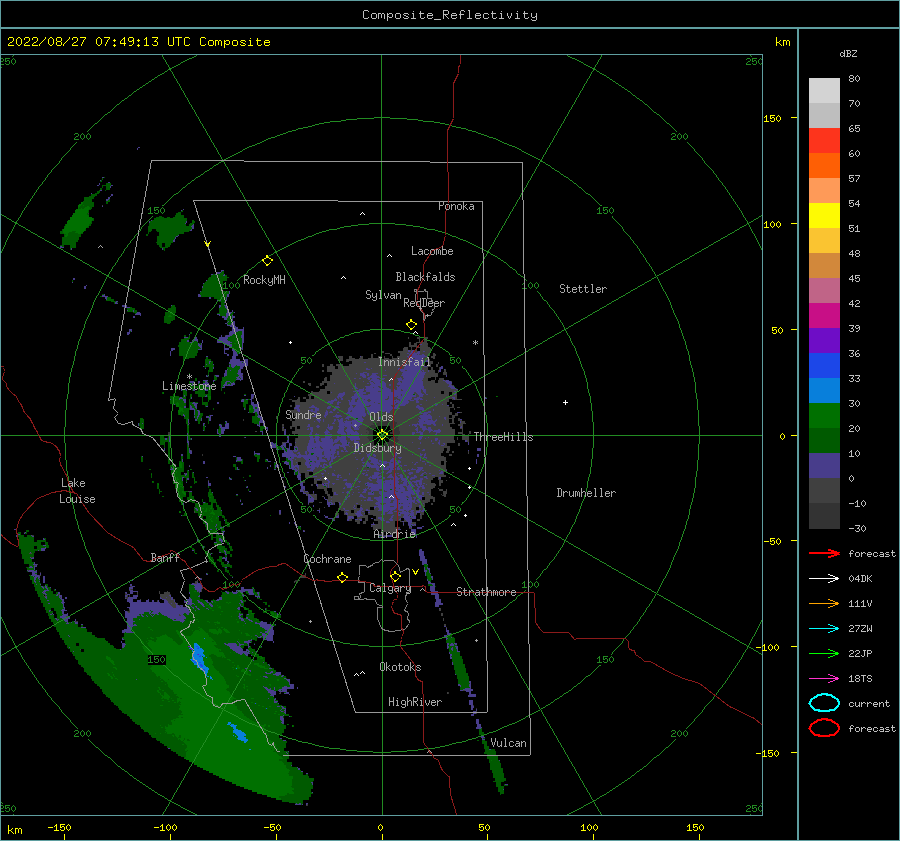Viewport: 900px width, 841px height.
Task: Click the asterisk marker east of Innisfail
Action: 475,343
